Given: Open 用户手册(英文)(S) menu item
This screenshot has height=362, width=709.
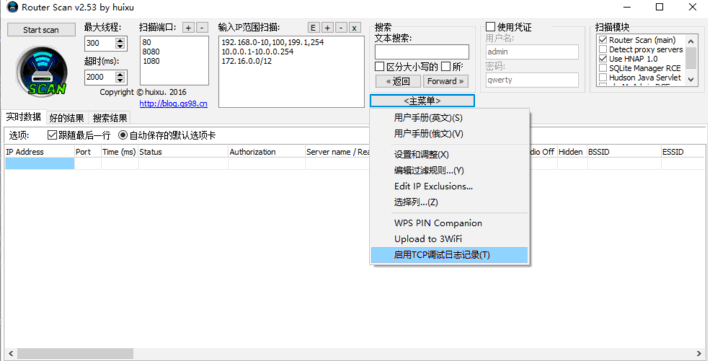Looking at the screenshot, I should [x=449, y=118].
